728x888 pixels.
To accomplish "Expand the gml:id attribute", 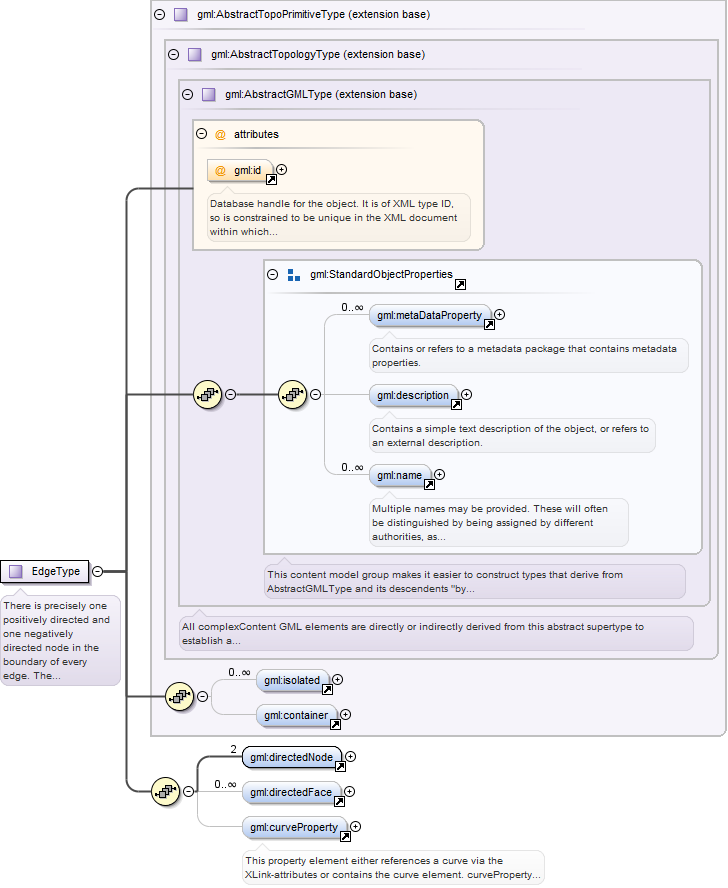I will coord(282,169).
